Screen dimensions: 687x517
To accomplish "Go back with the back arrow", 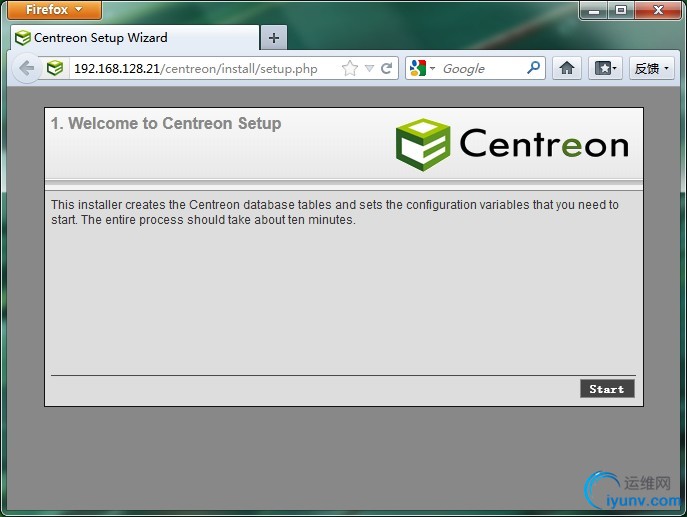I will [27, 68].
